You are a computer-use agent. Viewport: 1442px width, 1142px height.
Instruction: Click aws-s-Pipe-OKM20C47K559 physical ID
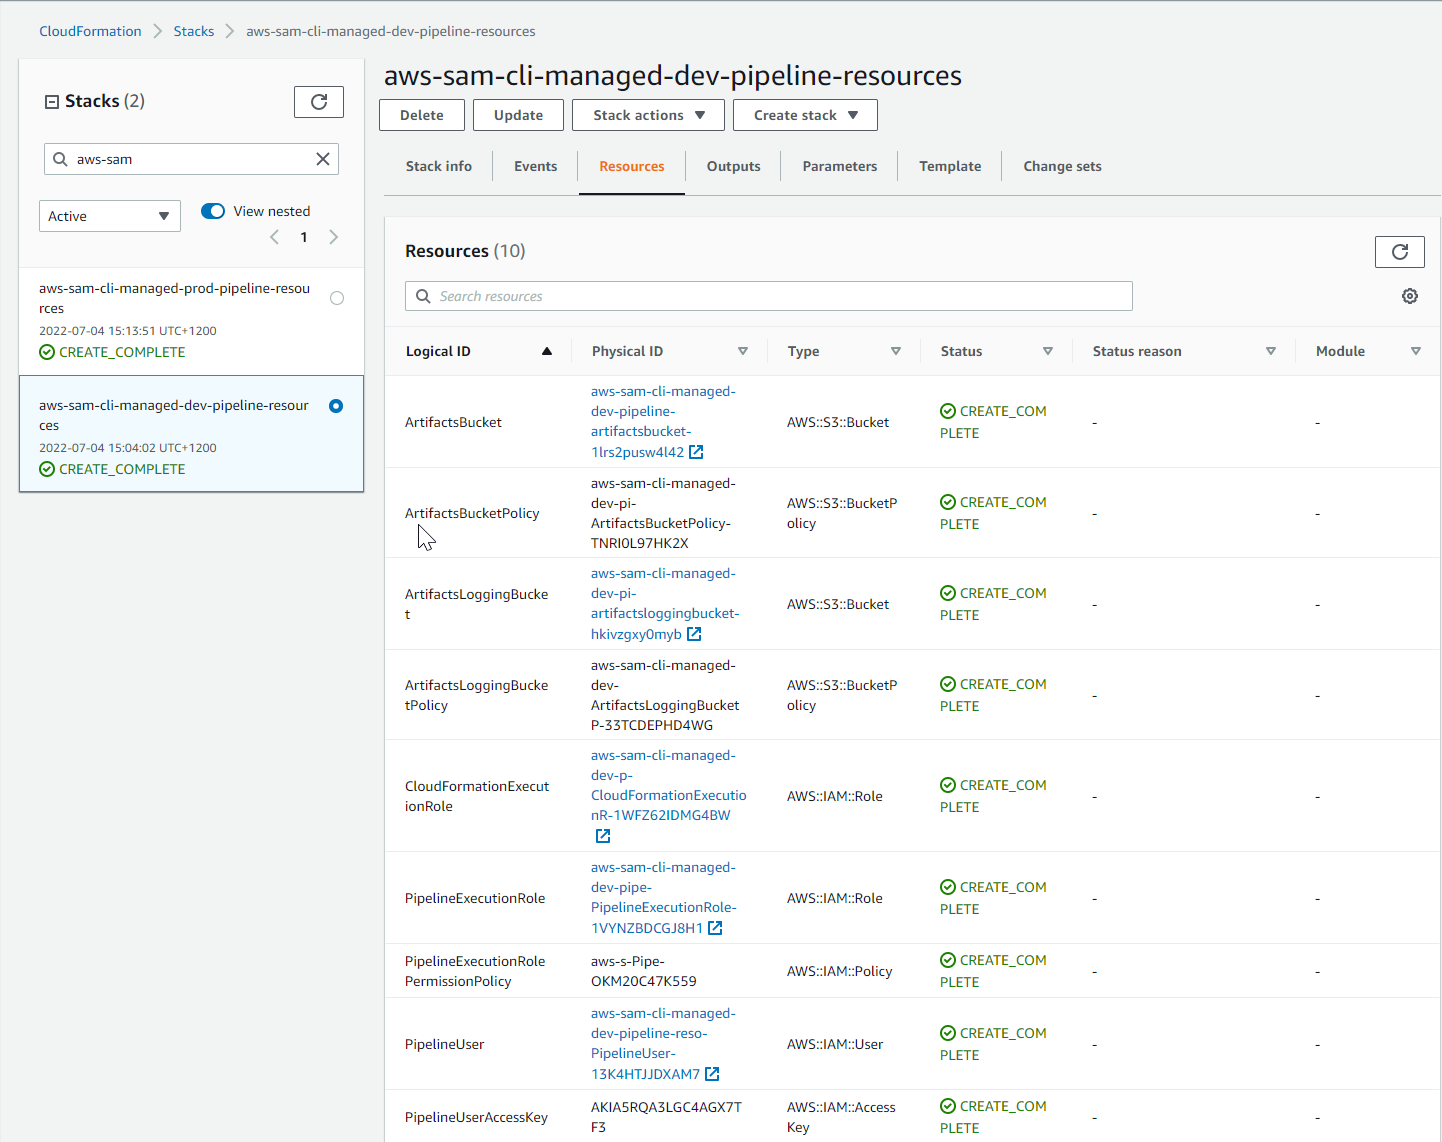pos(644,971)
